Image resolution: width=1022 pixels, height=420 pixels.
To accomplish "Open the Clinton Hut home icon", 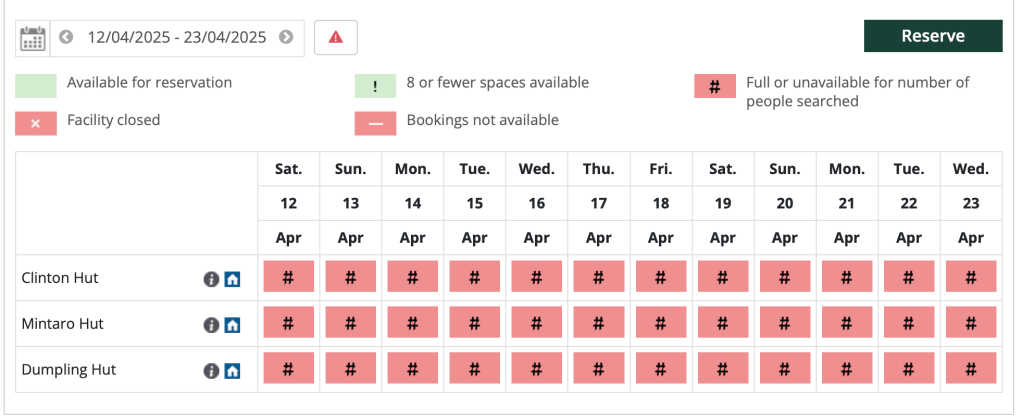I will [232, 279].
